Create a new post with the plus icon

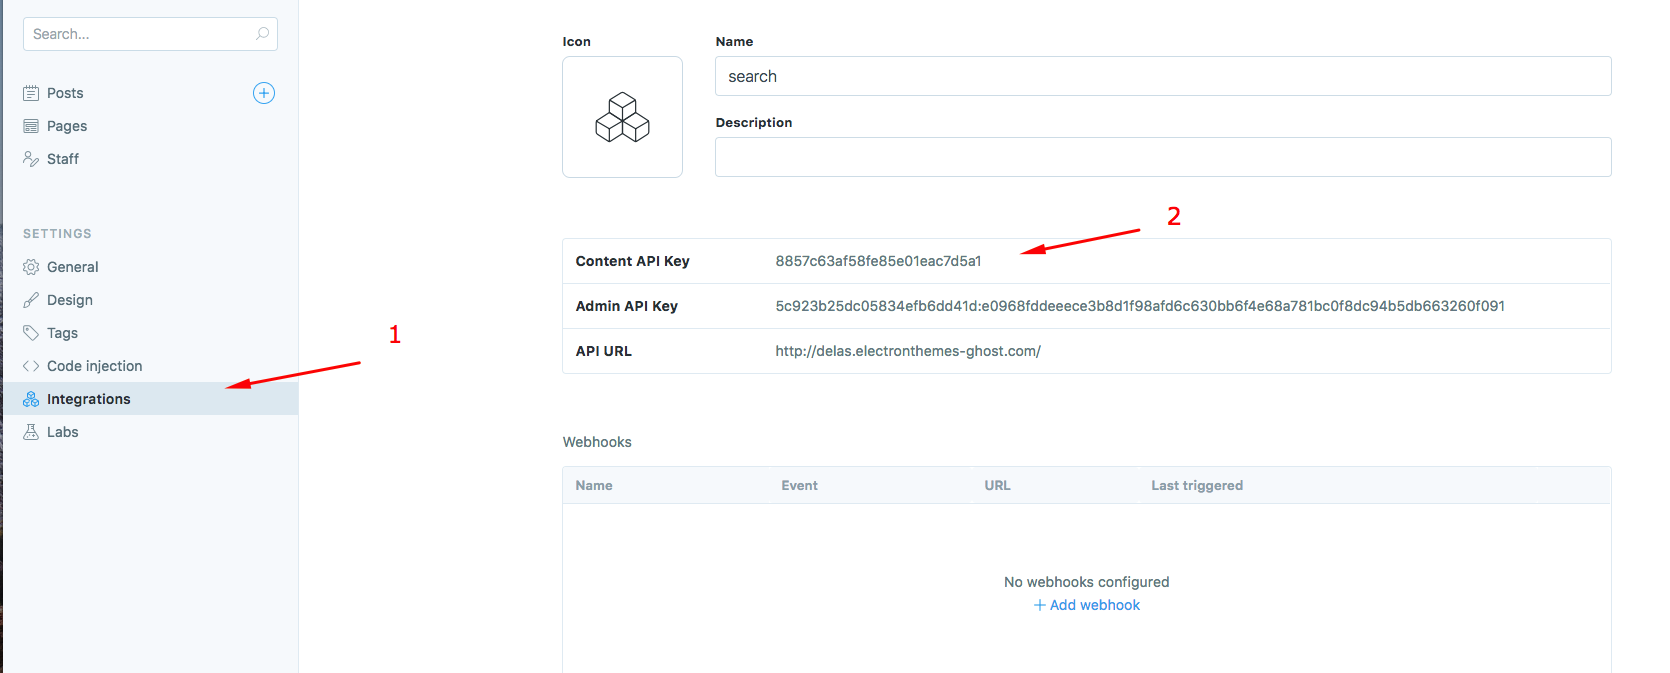tap(264, 93)
